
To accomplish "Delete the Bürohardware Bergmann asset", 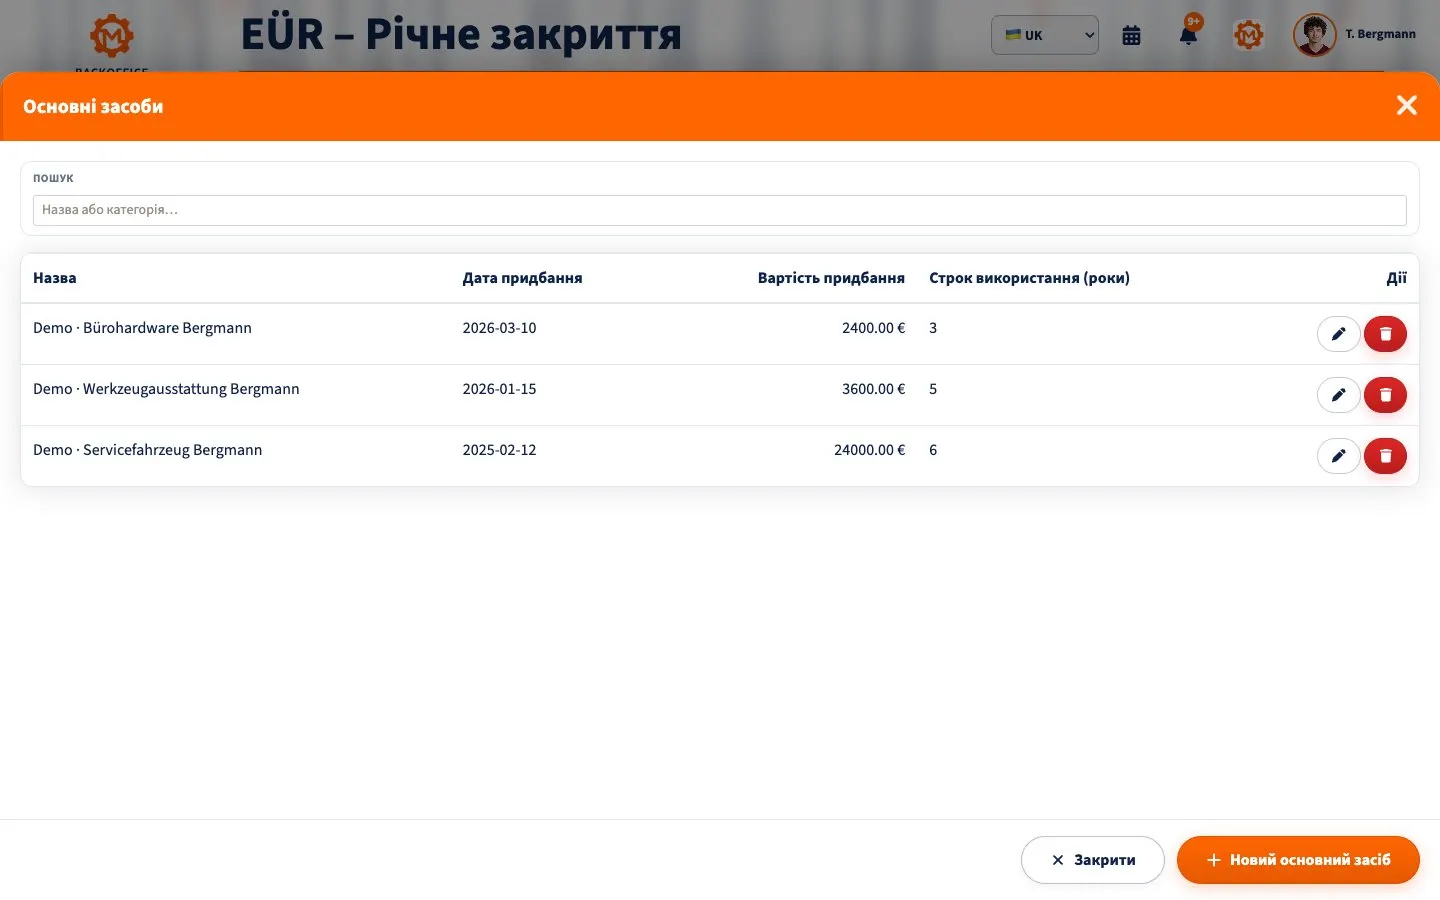I will [x=1385, y=334].
